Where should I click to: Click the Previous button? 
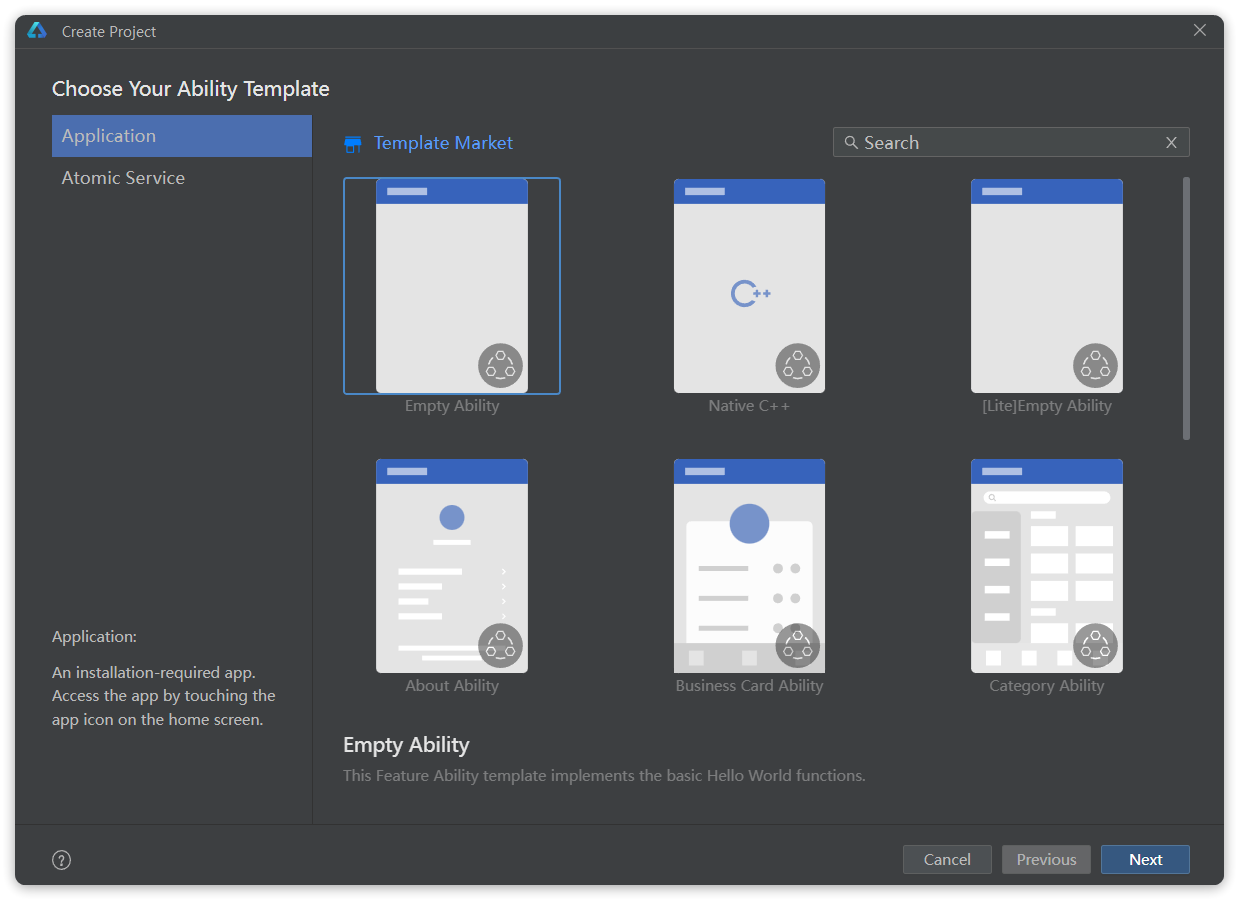(x=1046, y=860)
